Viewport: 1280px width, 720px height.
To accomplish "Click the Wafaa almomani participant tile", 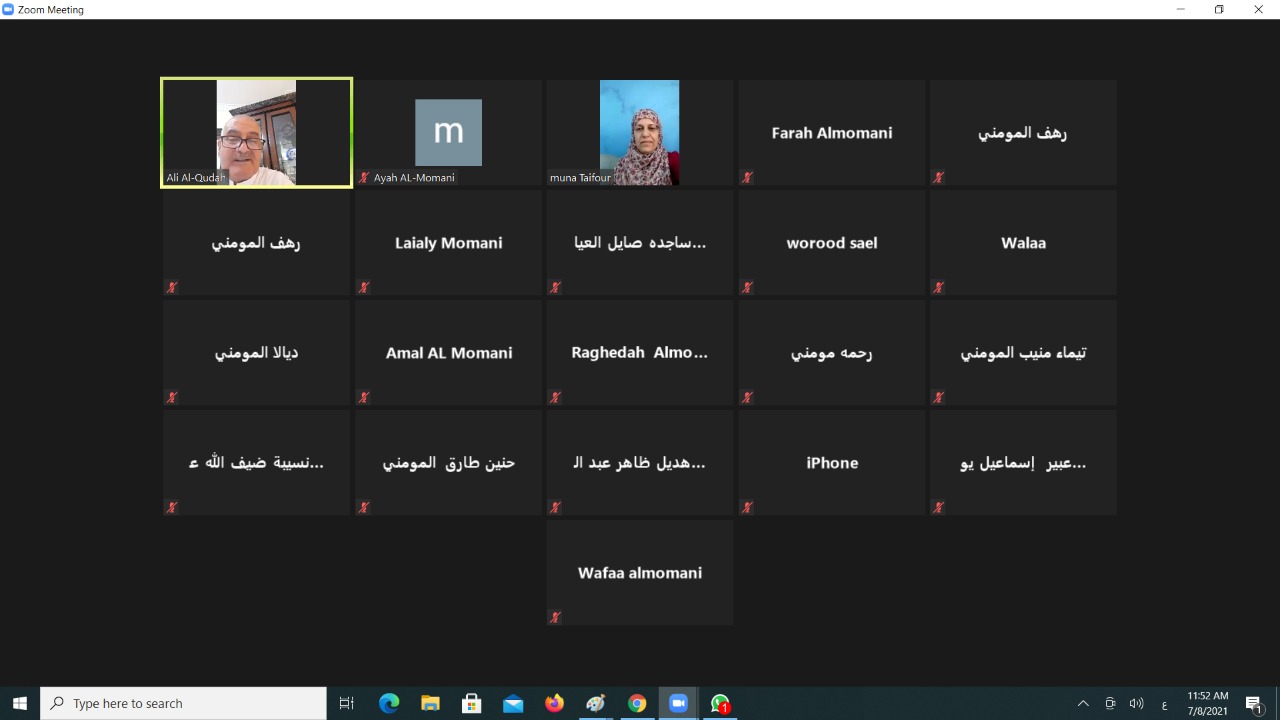I will (639, 573).
